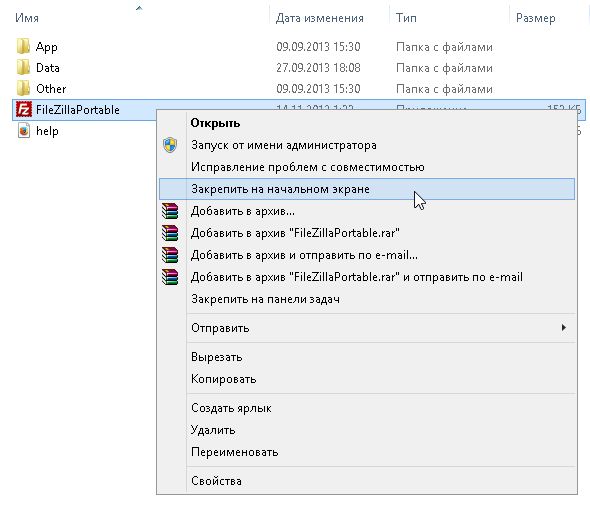This screenshot has height=510, width=590.
Task: Select the Data folder name
Action: point(48,68)
